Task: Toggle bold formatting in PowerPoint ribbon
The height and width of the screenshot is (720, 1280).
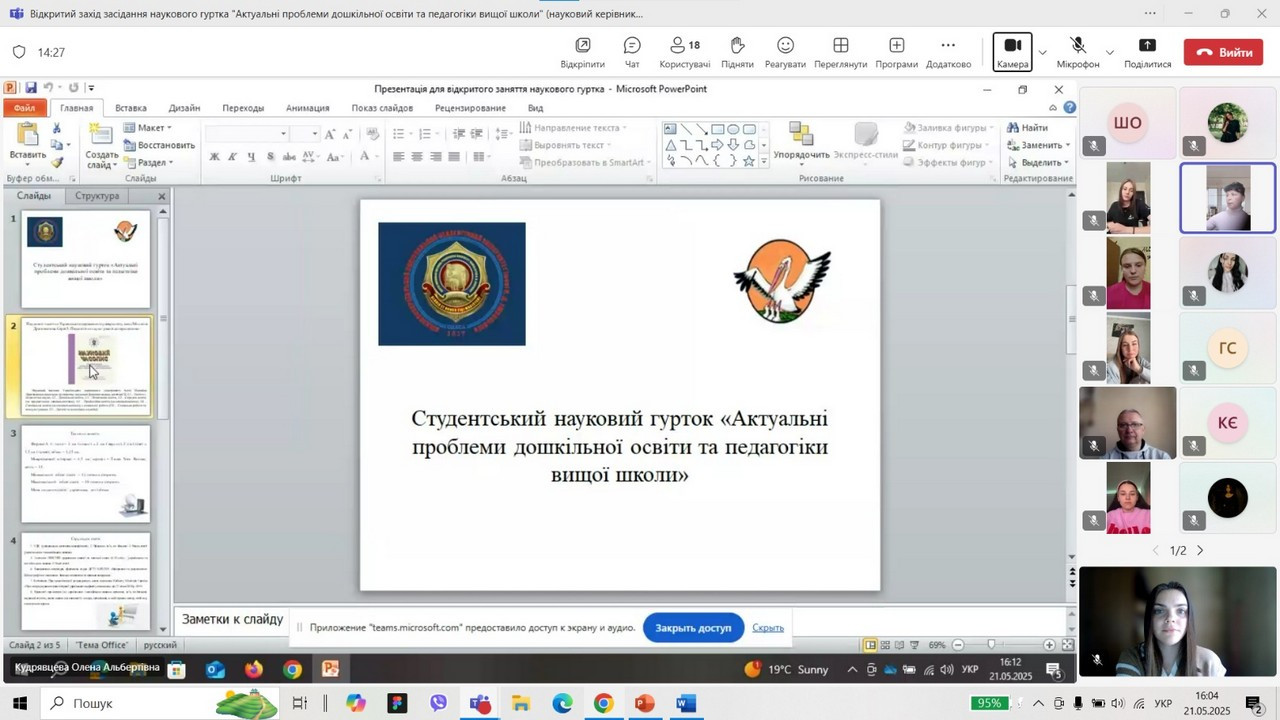Action: (x=214, y=157)
